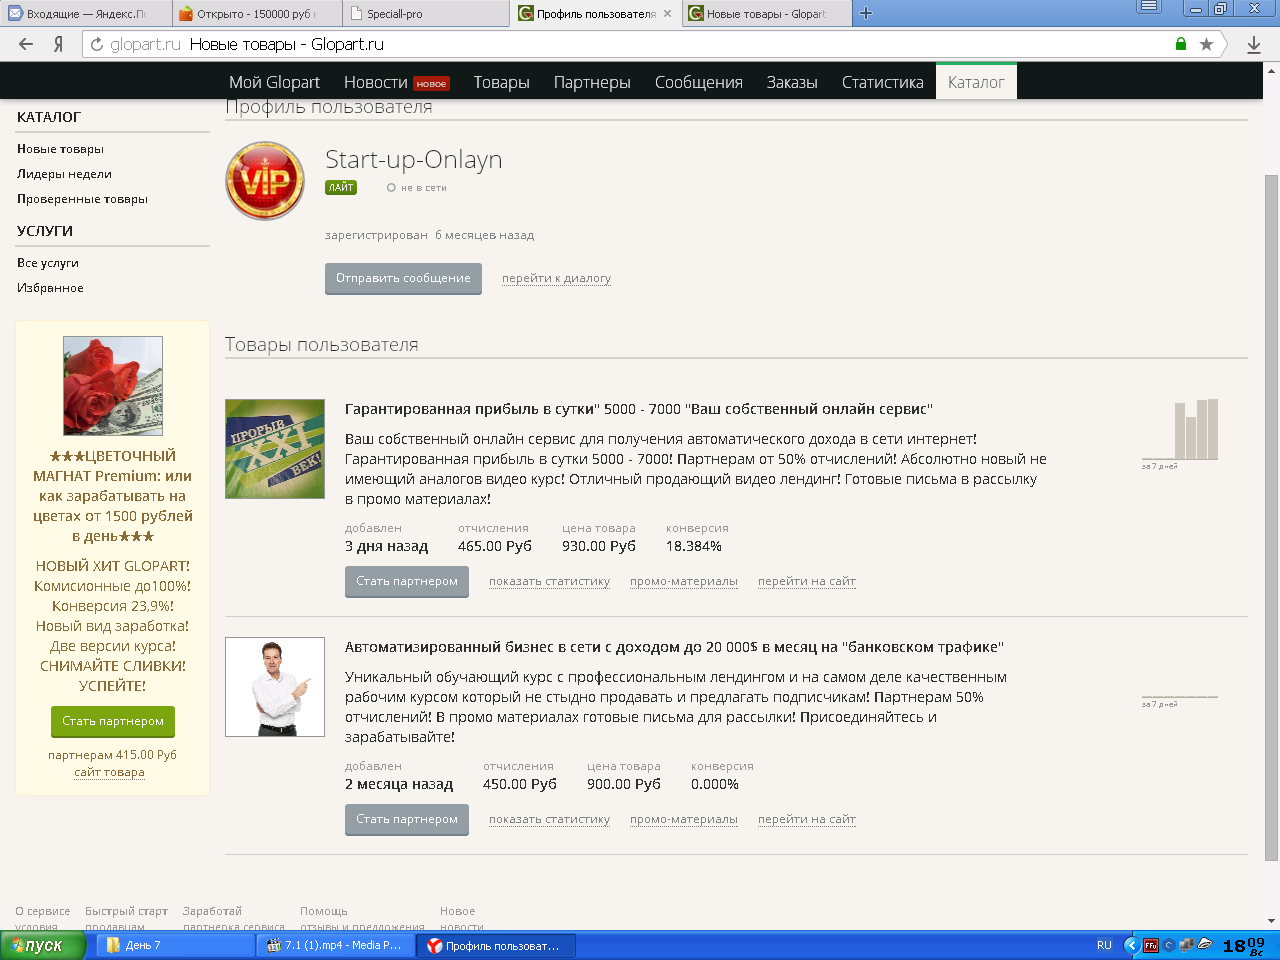Image resolution: width=1280 pixels, height=960 pixels.
Task: Switch to "Открыто - 150000 руб" tab
Action: point(257,14)
